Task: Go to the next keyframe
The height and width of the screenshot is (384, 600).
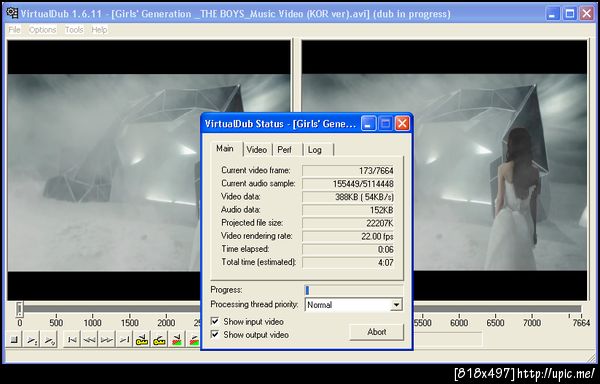Action: coord(160,340)
